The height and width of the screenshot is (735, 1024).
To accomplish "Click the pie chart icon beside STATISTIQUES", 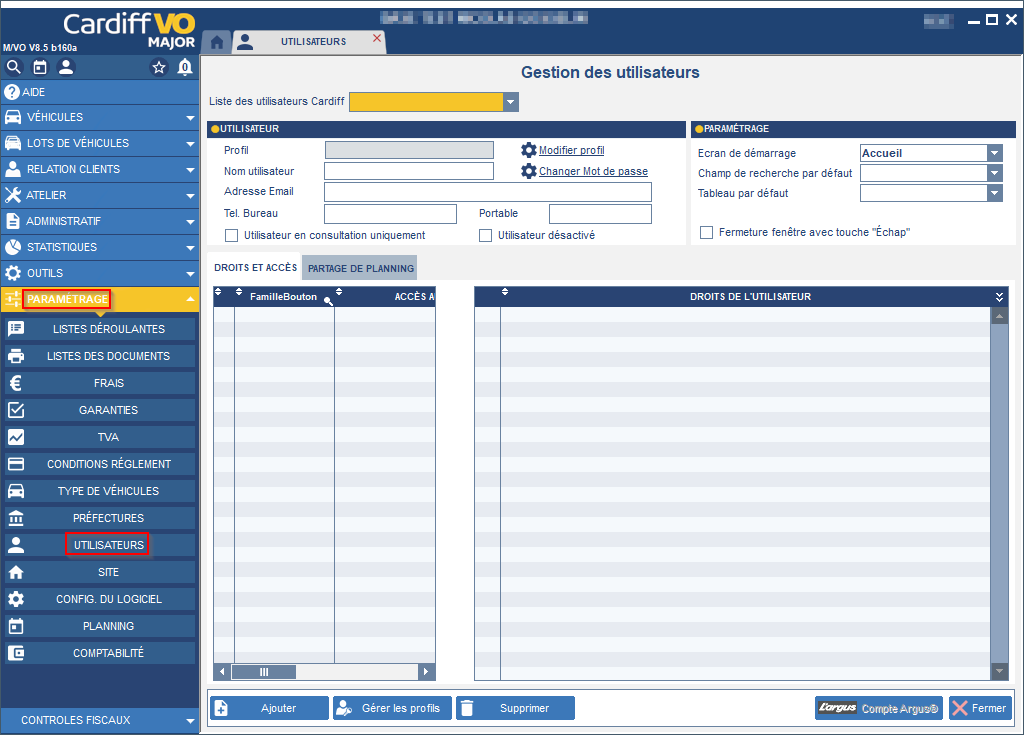I will click(x=12, y=247).
